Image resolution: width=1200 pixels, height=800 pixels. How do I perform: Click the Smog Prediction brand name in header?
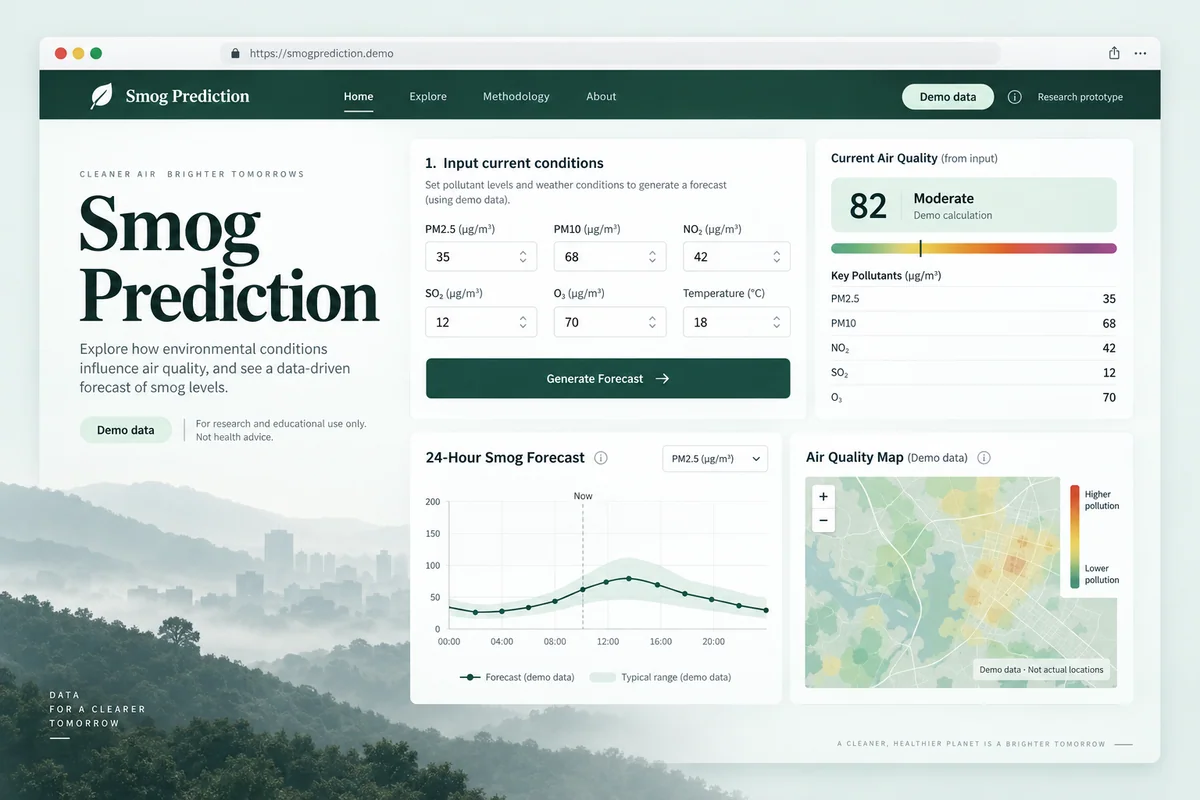tap(187, 96)
